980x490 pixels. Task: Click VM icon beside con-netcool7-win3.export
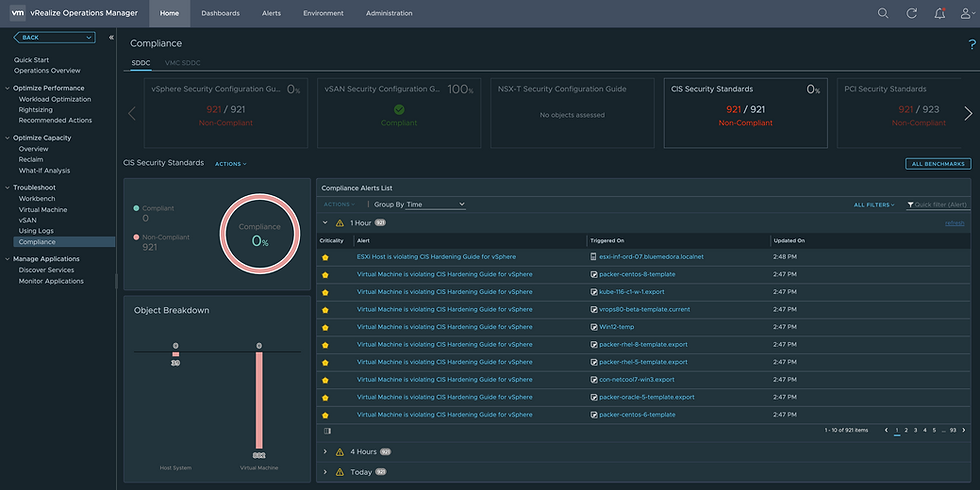(594, 379)
